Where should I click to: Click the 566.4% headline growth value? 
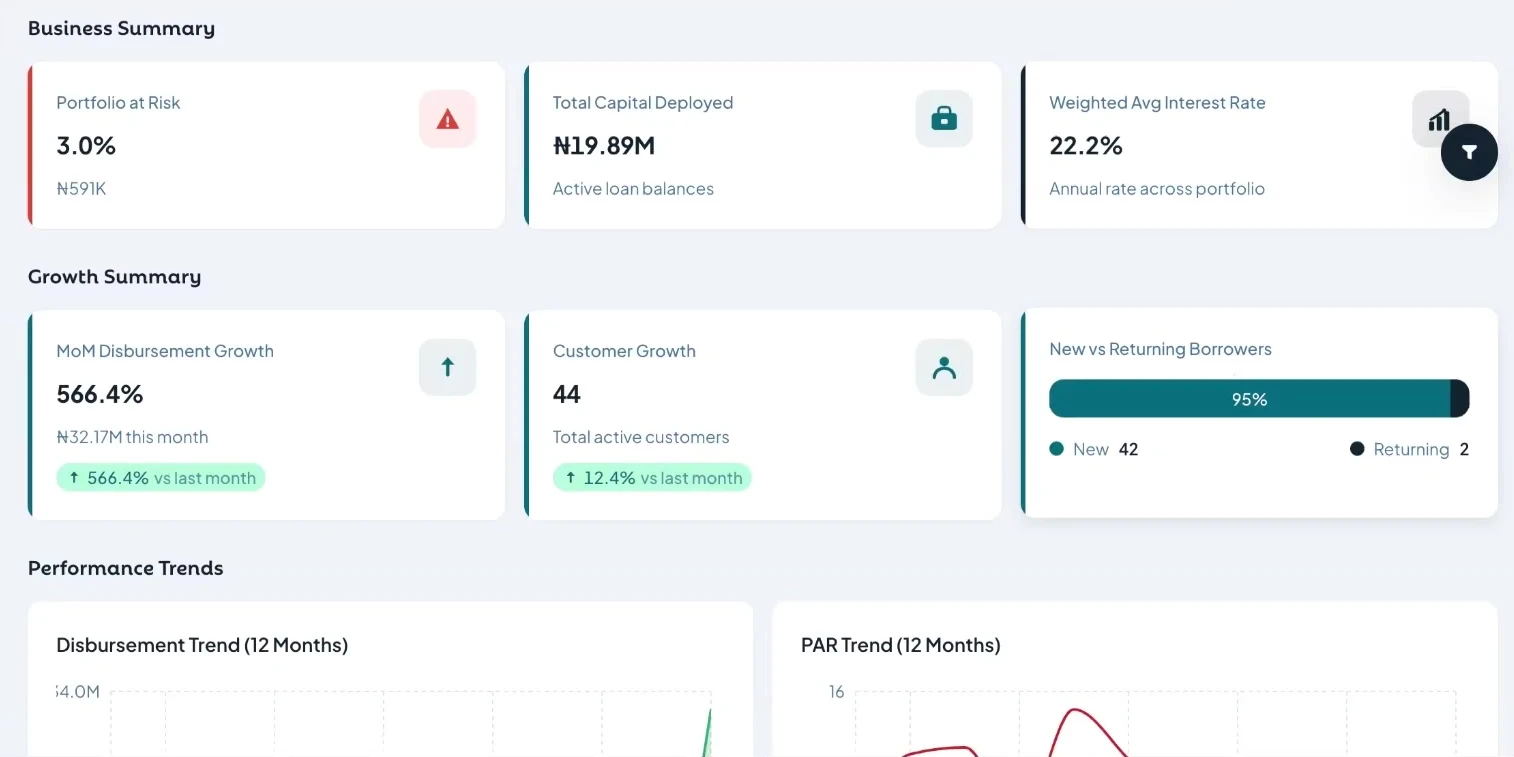(100, 394)
